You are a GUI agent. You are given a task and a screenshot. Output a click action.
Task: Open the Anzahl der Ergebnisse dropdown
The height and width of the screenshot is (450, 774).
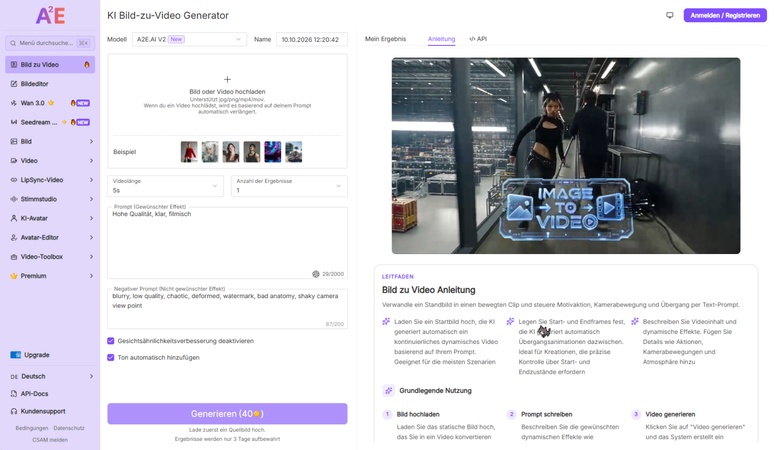[289, 186]
